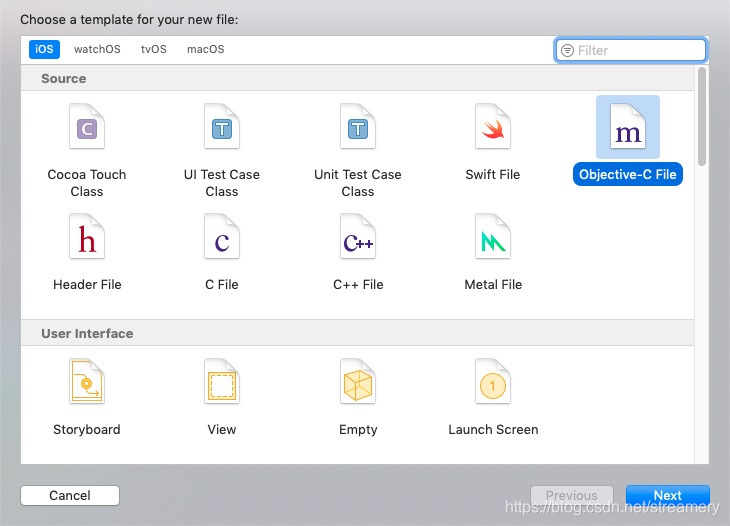
Task: Switch to the iOS platform tab
Action: click(x=44, y=49)
